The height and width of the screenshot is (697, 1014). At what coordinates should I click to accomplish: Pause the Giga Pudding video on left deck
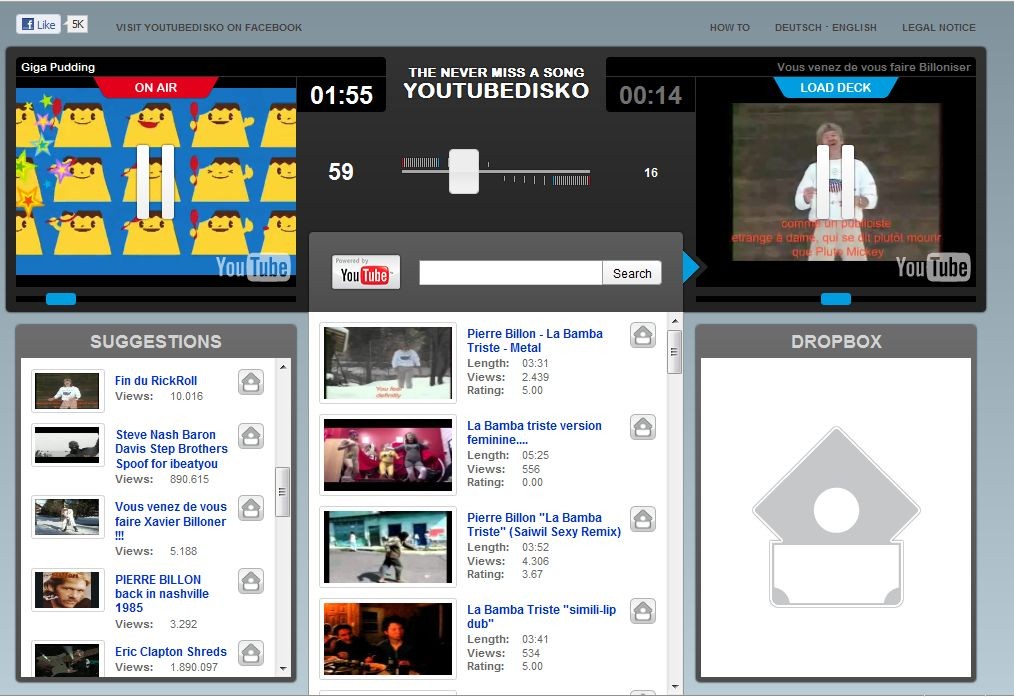[155, 182]
